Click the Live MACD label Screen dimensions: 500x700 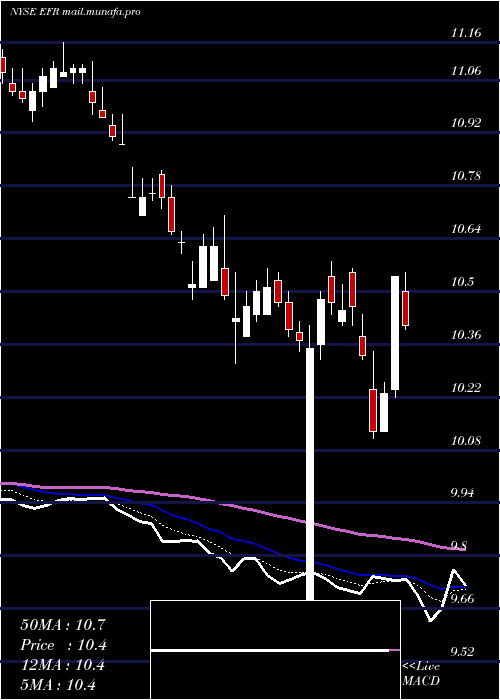click(x=421, y=674)
